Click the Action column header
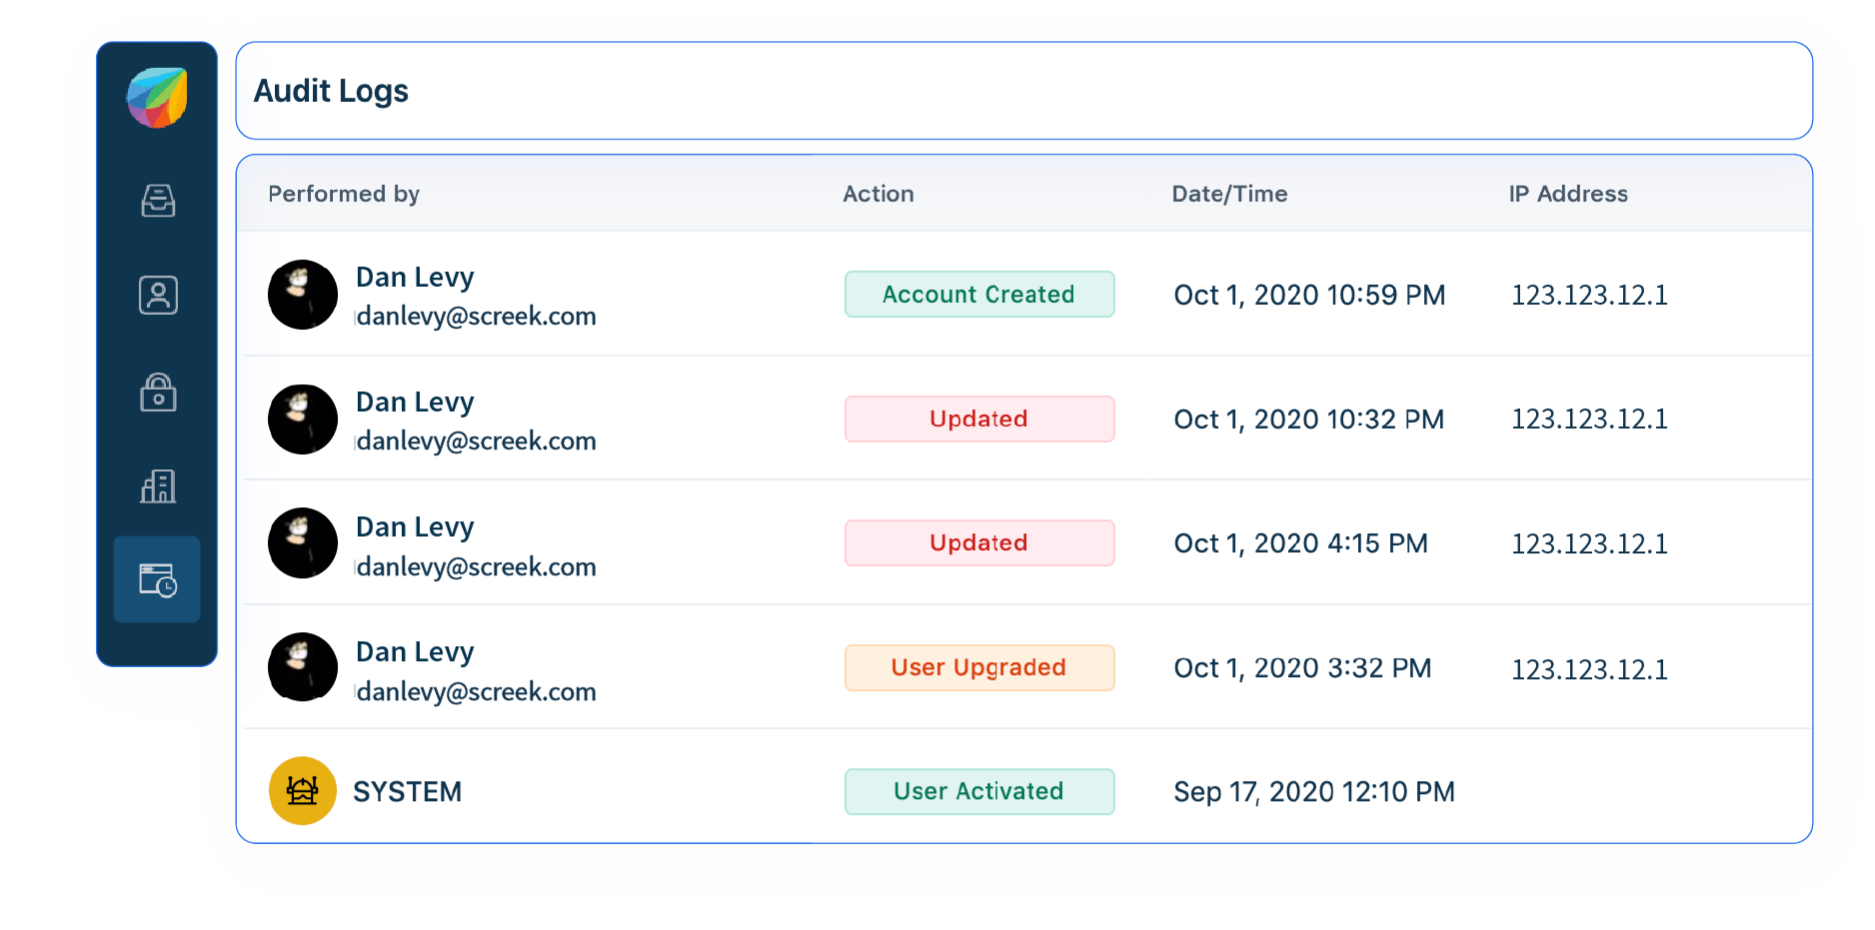 click(x=878, y=194)
